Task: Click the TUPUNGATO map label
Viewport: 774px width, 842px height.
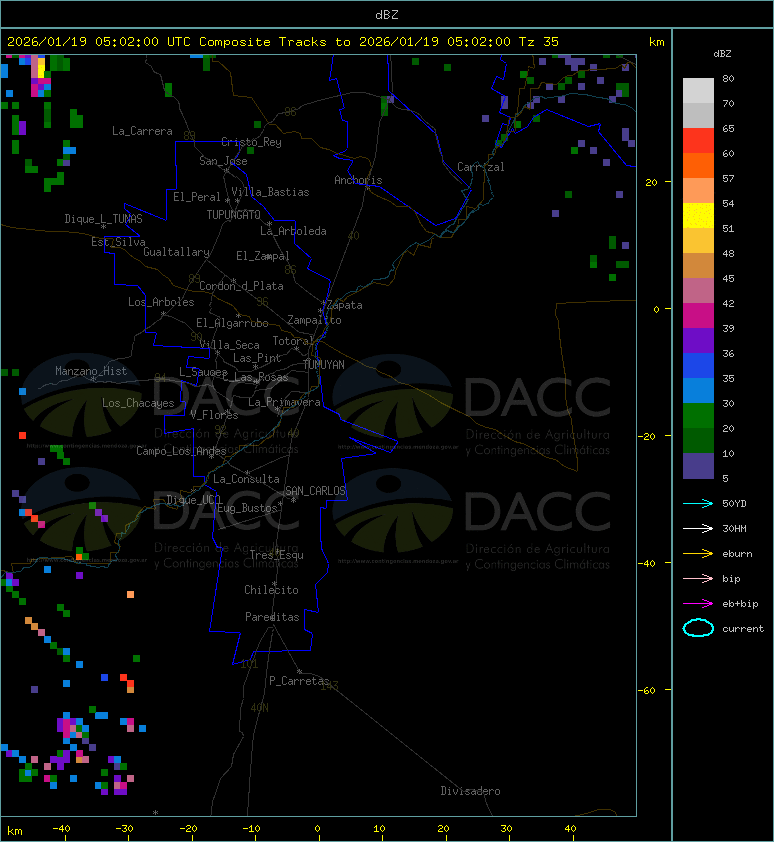Action: [x=233, y=215]
